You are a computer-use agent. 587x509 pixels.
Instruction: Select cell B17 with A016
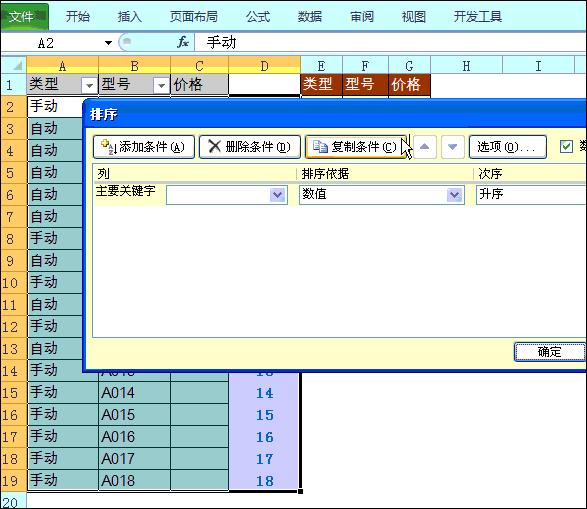pos(134,437)
